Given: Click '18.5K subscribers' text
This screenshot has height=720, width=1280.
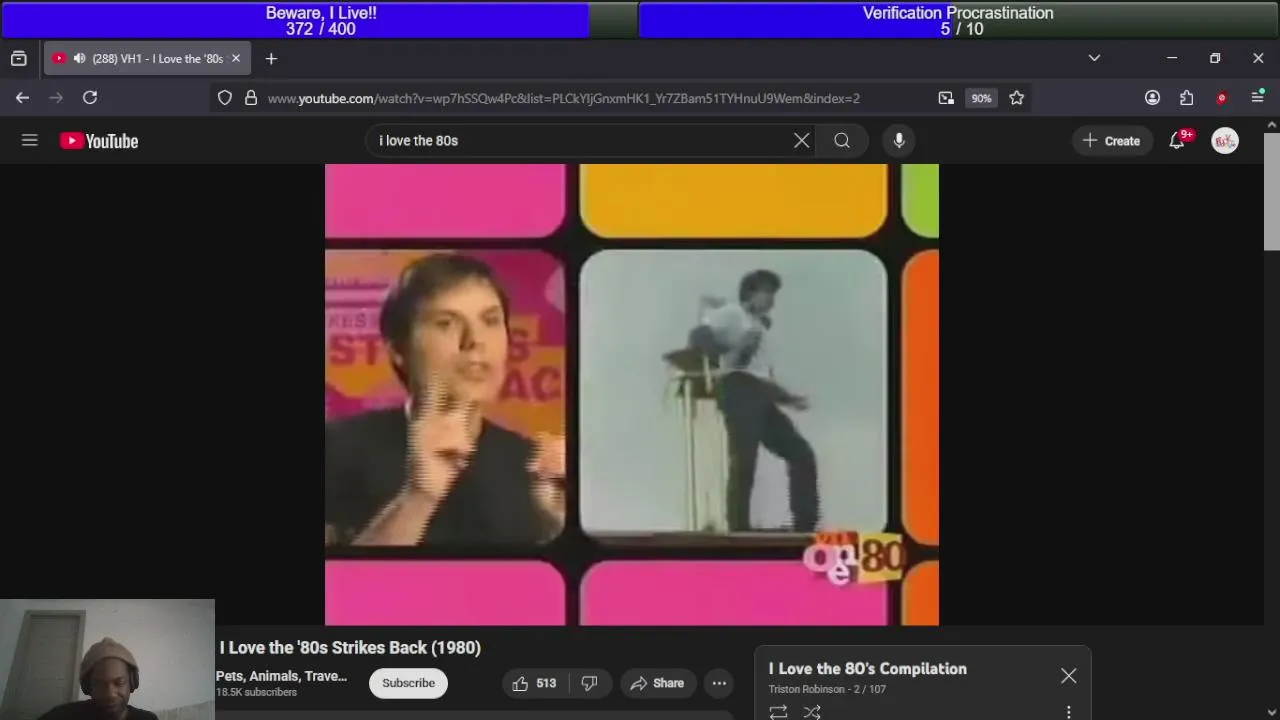Looking at the screenshot, I should tap(256, 692).
